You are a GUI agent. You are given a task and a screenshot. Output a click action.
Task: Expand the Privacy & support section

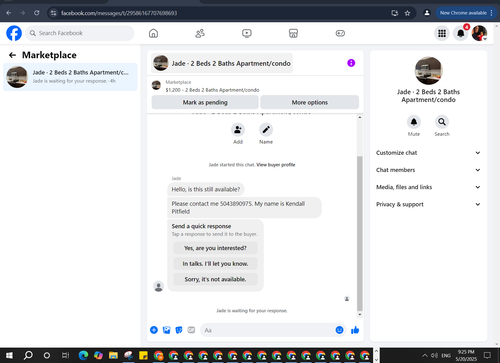(428, 204)
